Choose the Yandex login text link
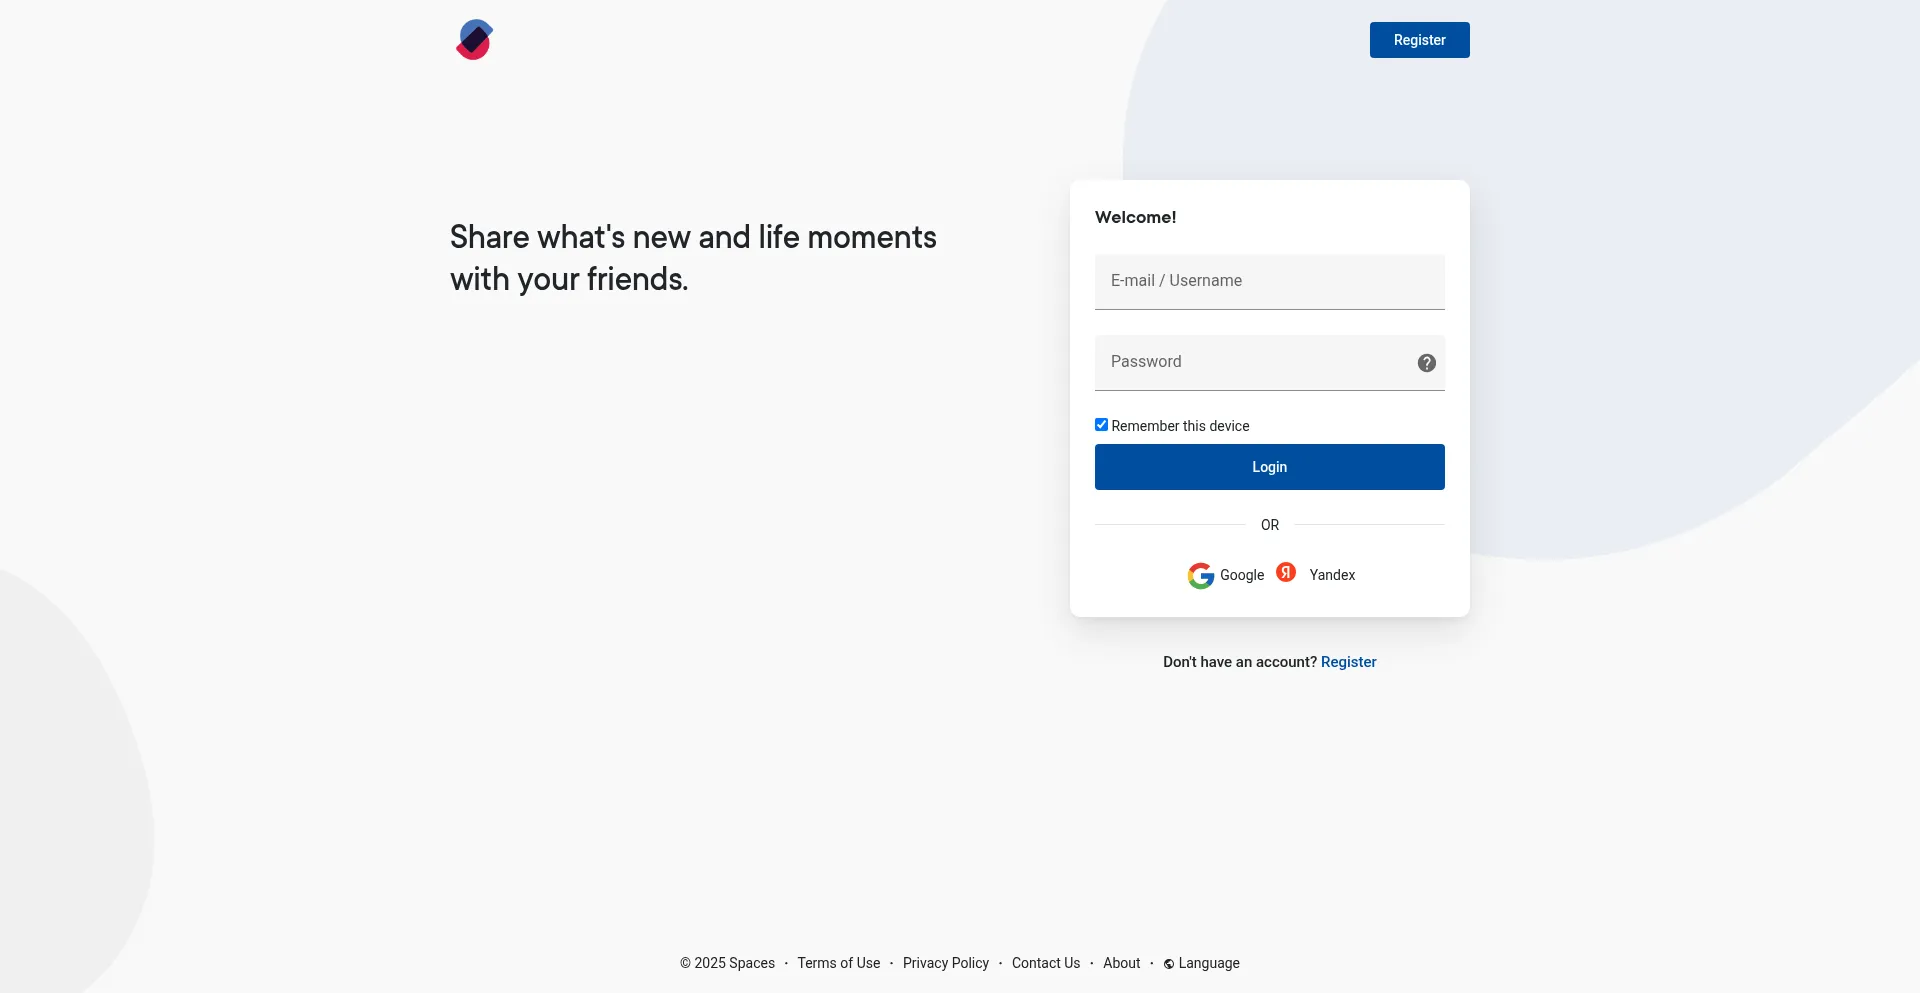Viewport: 1920px width, 993px height. [1332, 575]
